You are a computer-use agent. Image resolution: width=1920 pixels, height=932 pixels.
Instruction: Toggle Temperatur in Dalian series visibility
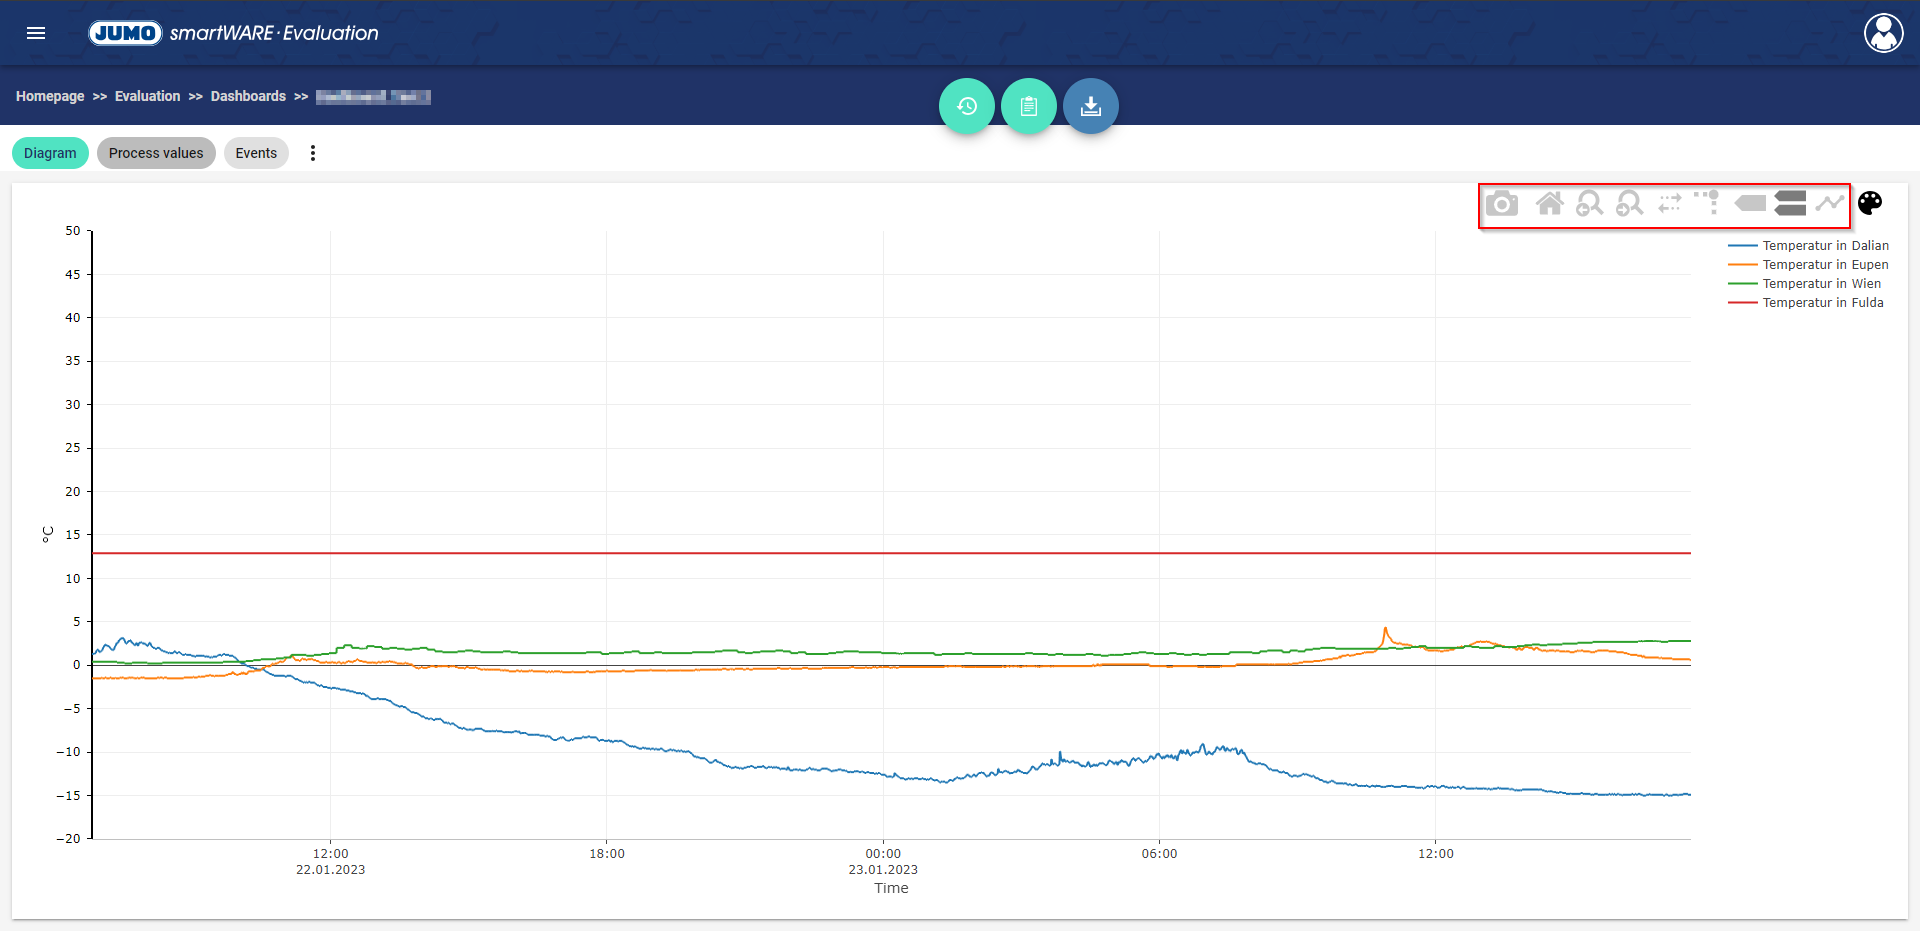(x=1824, y=246)
